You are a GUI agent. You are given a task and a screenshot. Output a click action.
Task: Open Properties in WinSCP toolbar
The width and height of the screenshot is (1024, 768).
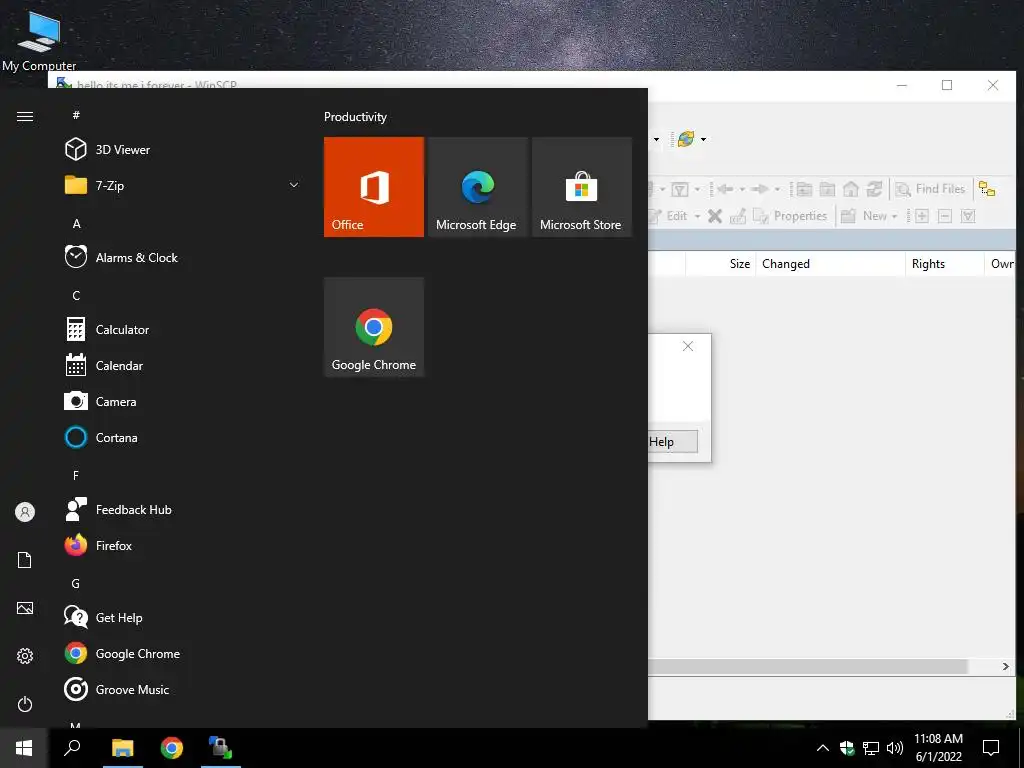coord(790,216)
